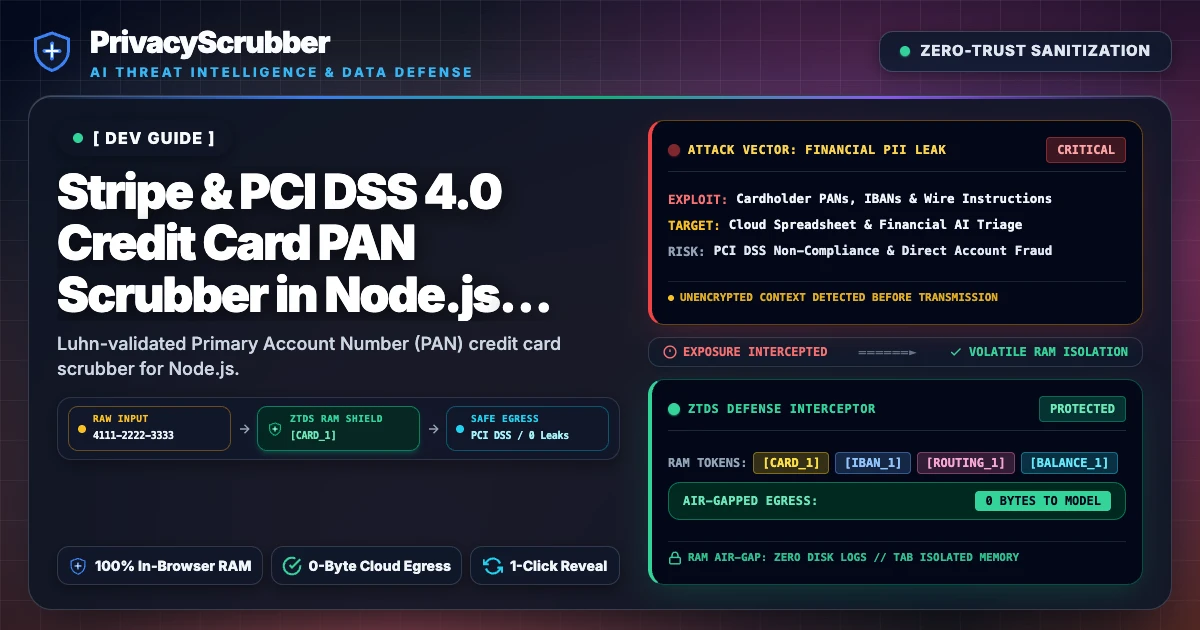
Task: Click the RISK line about PCI DSS Non-Compliance
Action: [860, 251]
